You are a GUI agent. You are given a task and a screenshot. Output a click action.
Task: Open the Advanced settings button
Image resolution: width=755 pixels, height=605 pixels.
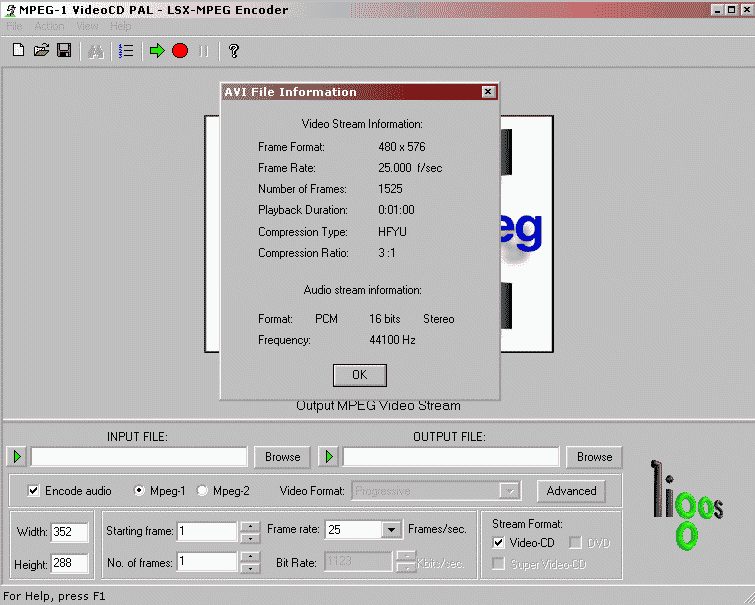571,491
